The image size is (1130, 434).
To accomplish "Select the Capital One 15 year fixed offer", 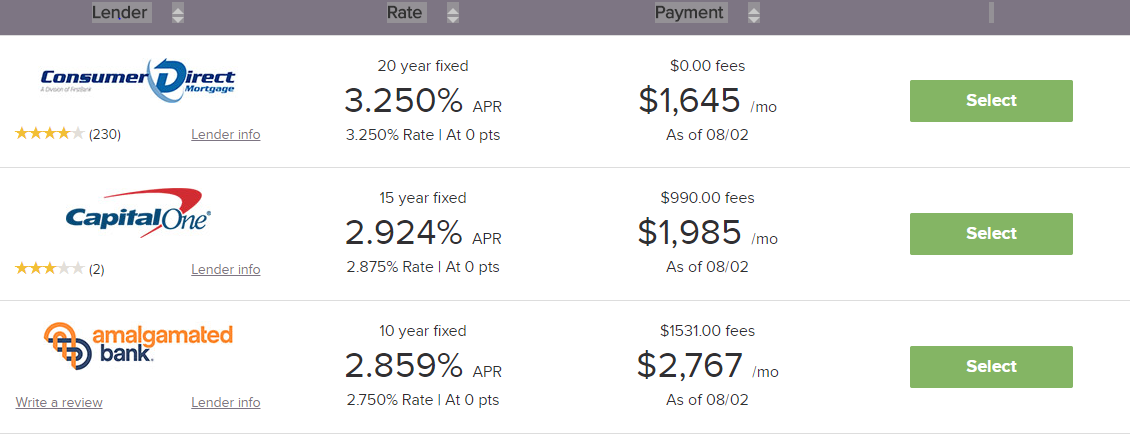I will point(990,233).
